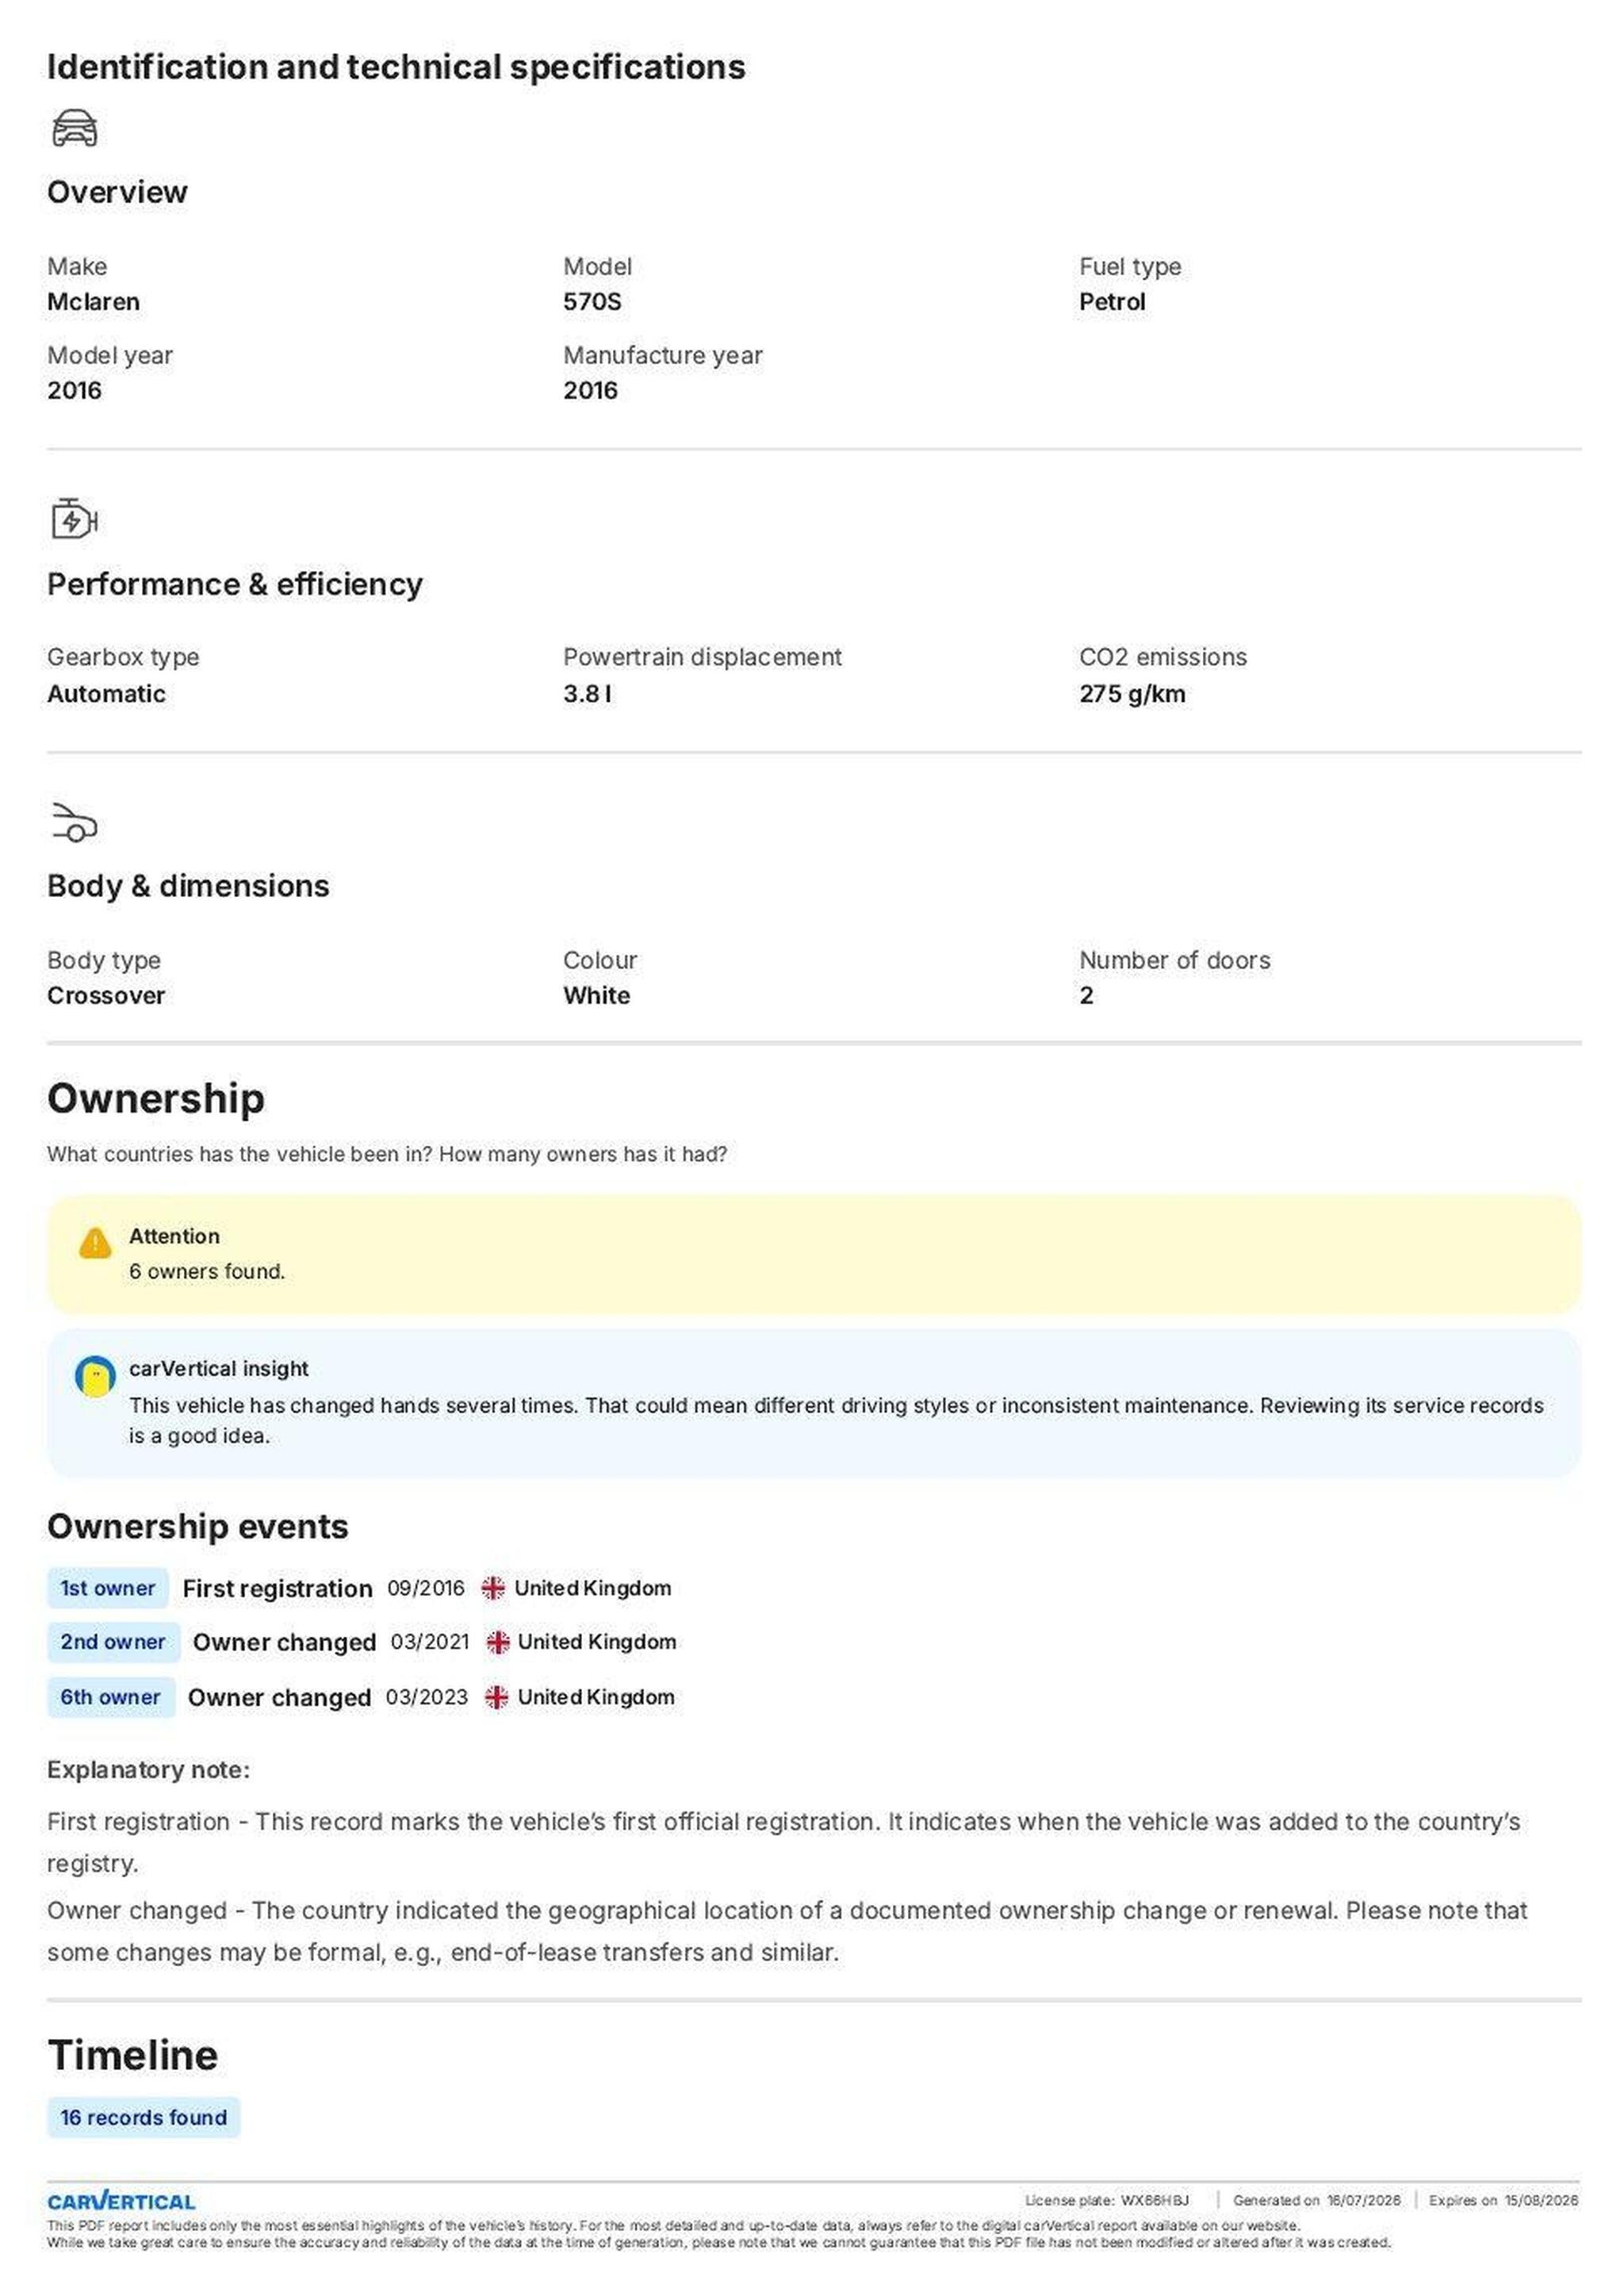Click the Mclaren make value
1624x2269 pixels.
point(93,302)
